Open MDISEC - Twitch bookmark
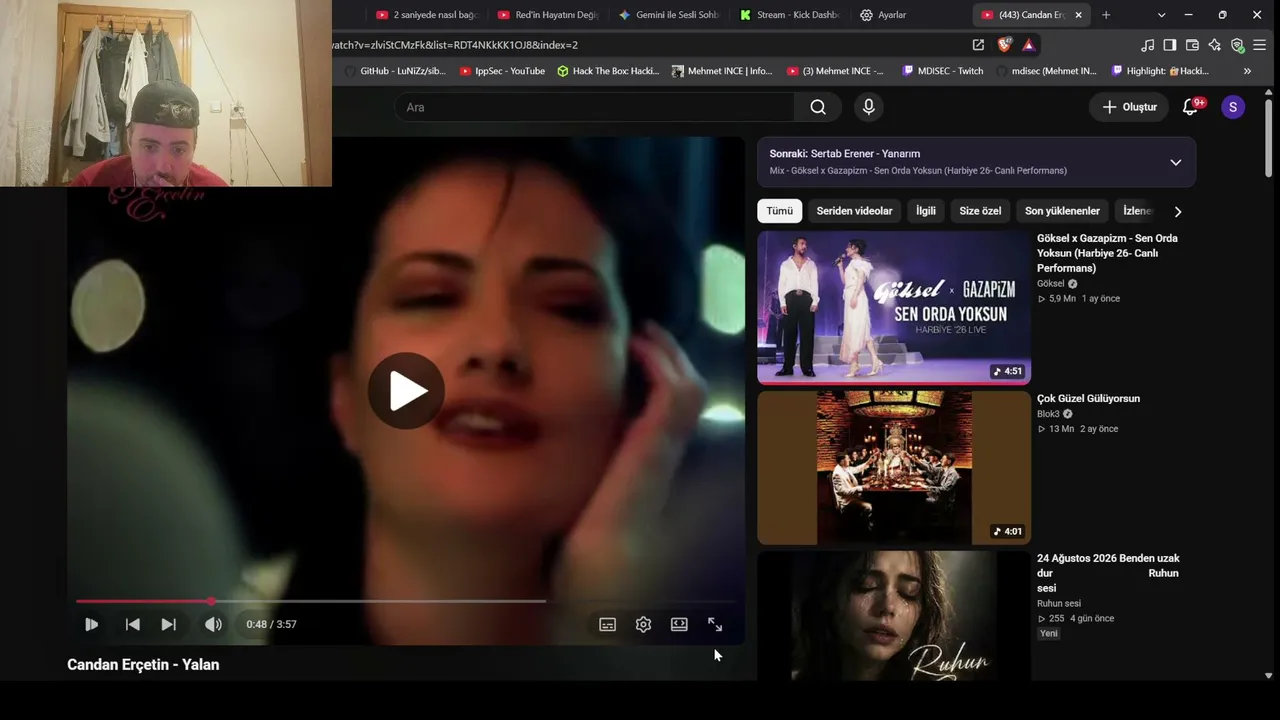Screen dimensions: 1280x720 click(943, 71)
